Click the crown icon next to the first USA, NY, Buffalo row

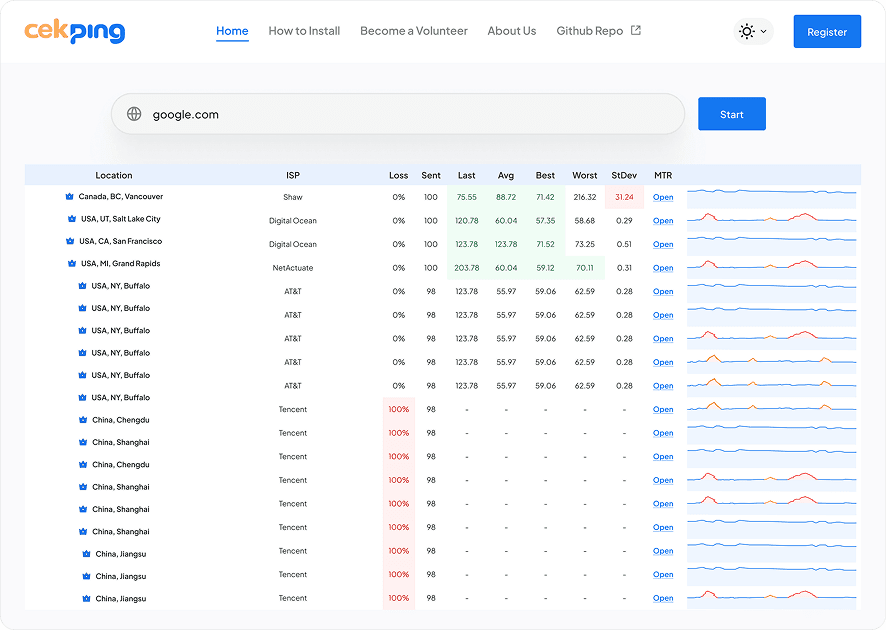[x=81, y=285]
